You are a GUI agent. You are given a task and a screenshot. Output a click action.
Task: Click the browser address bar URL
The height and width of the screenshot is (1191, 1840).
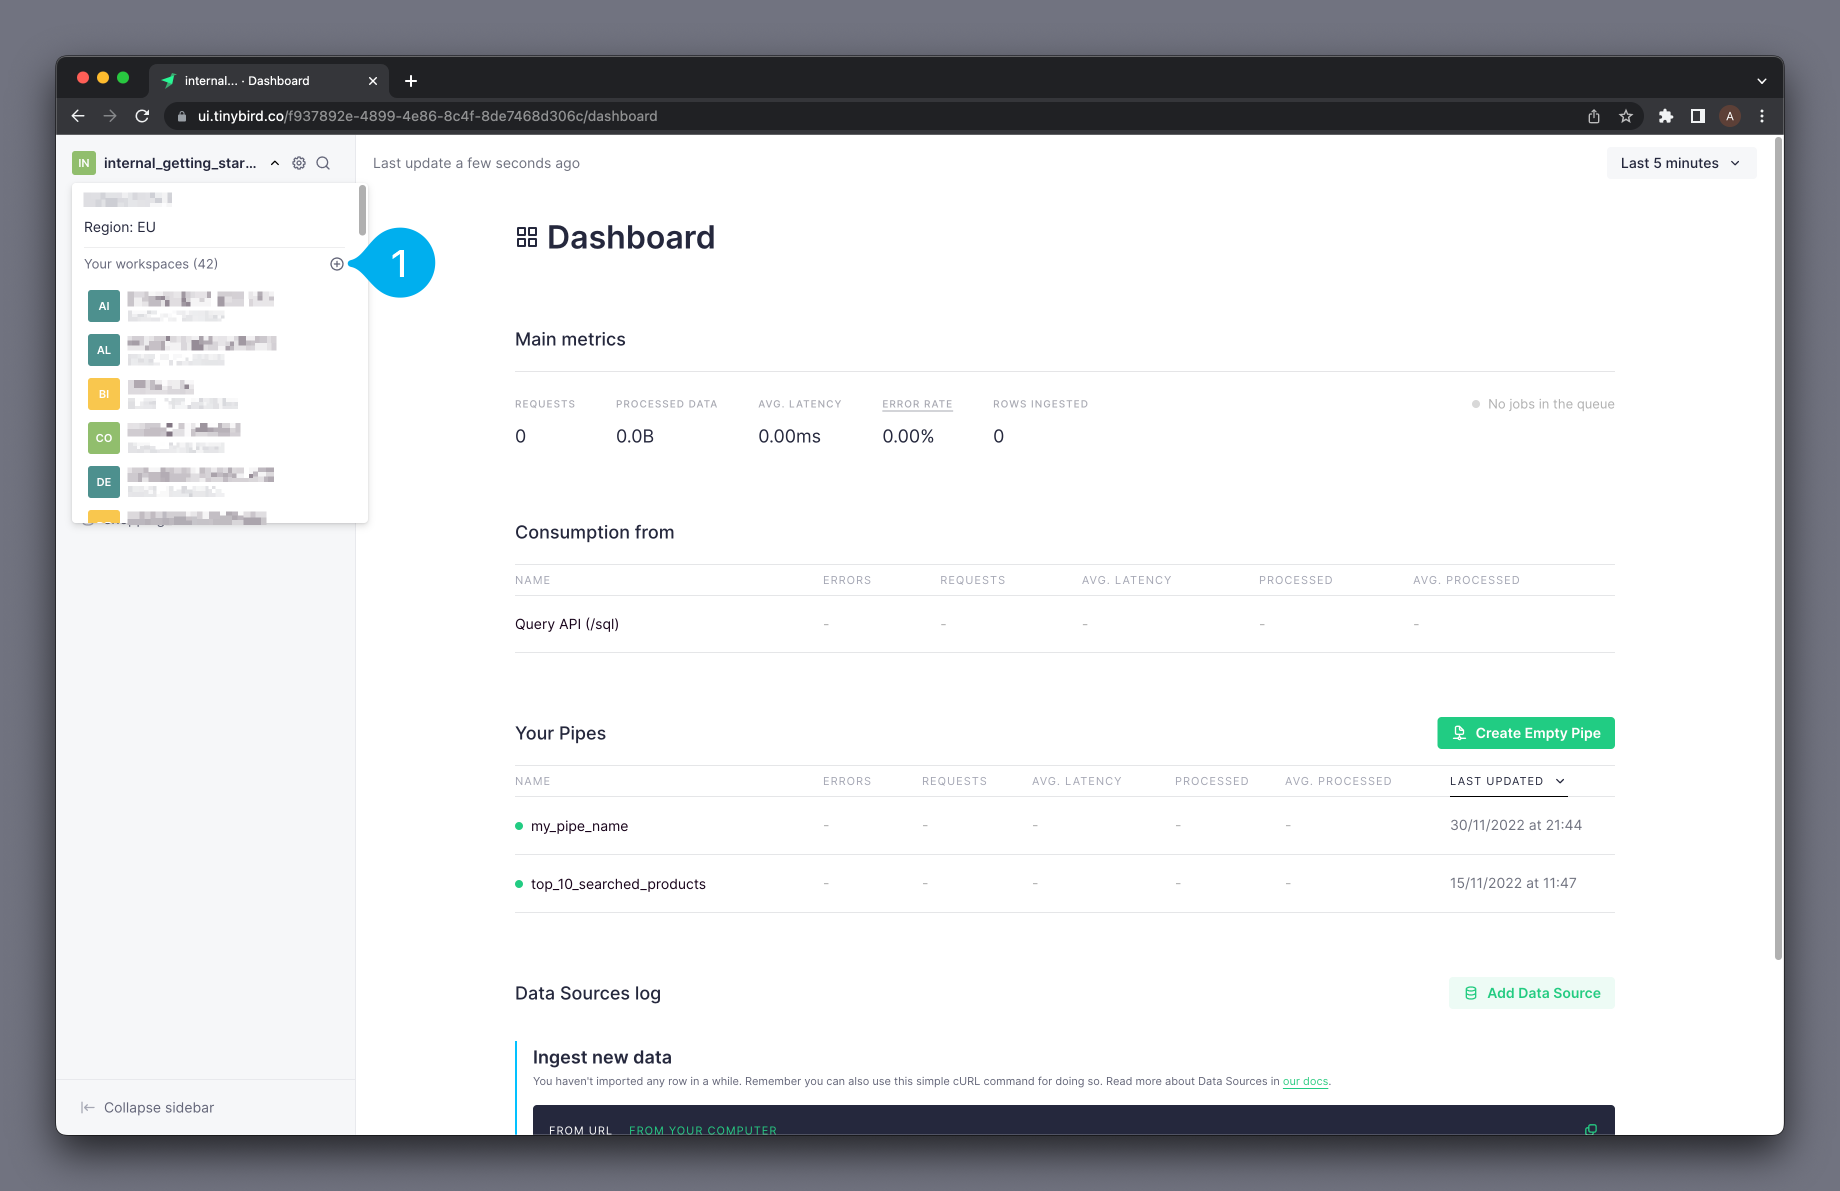pos(427,116)
